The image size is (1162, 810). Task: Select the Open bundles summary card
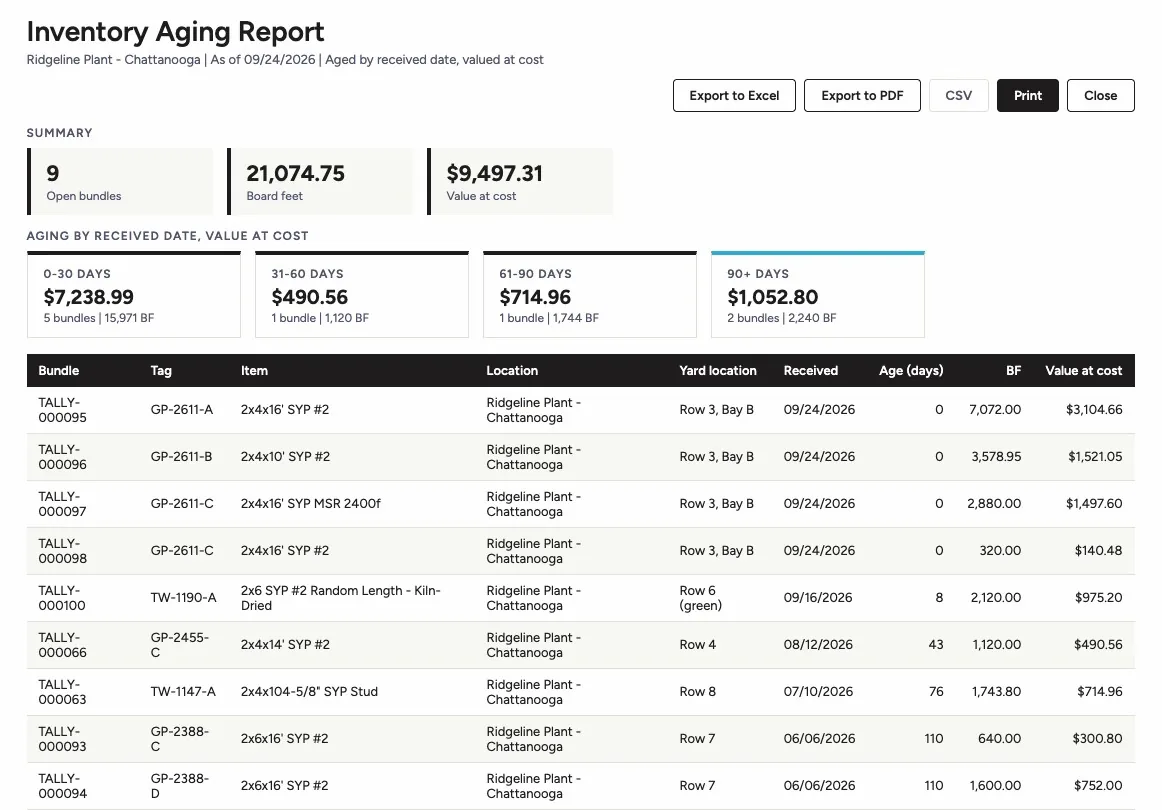120,182
